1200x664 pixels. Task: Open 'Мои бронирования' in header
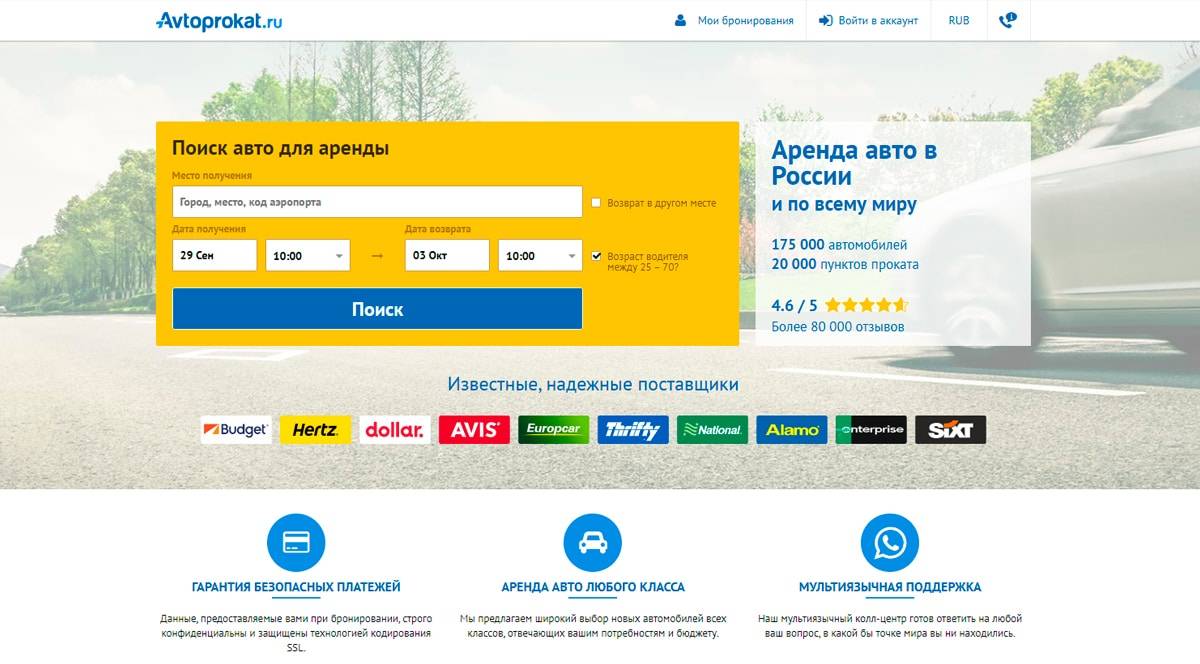click(734, 20)
